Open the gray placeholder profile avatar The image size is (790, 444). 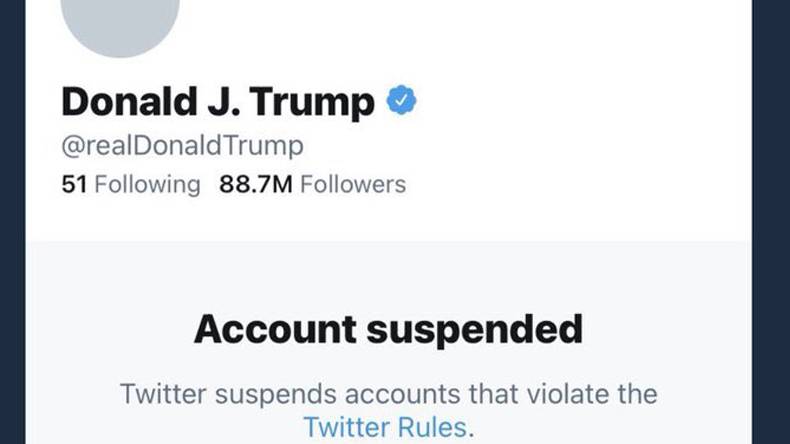120,25
